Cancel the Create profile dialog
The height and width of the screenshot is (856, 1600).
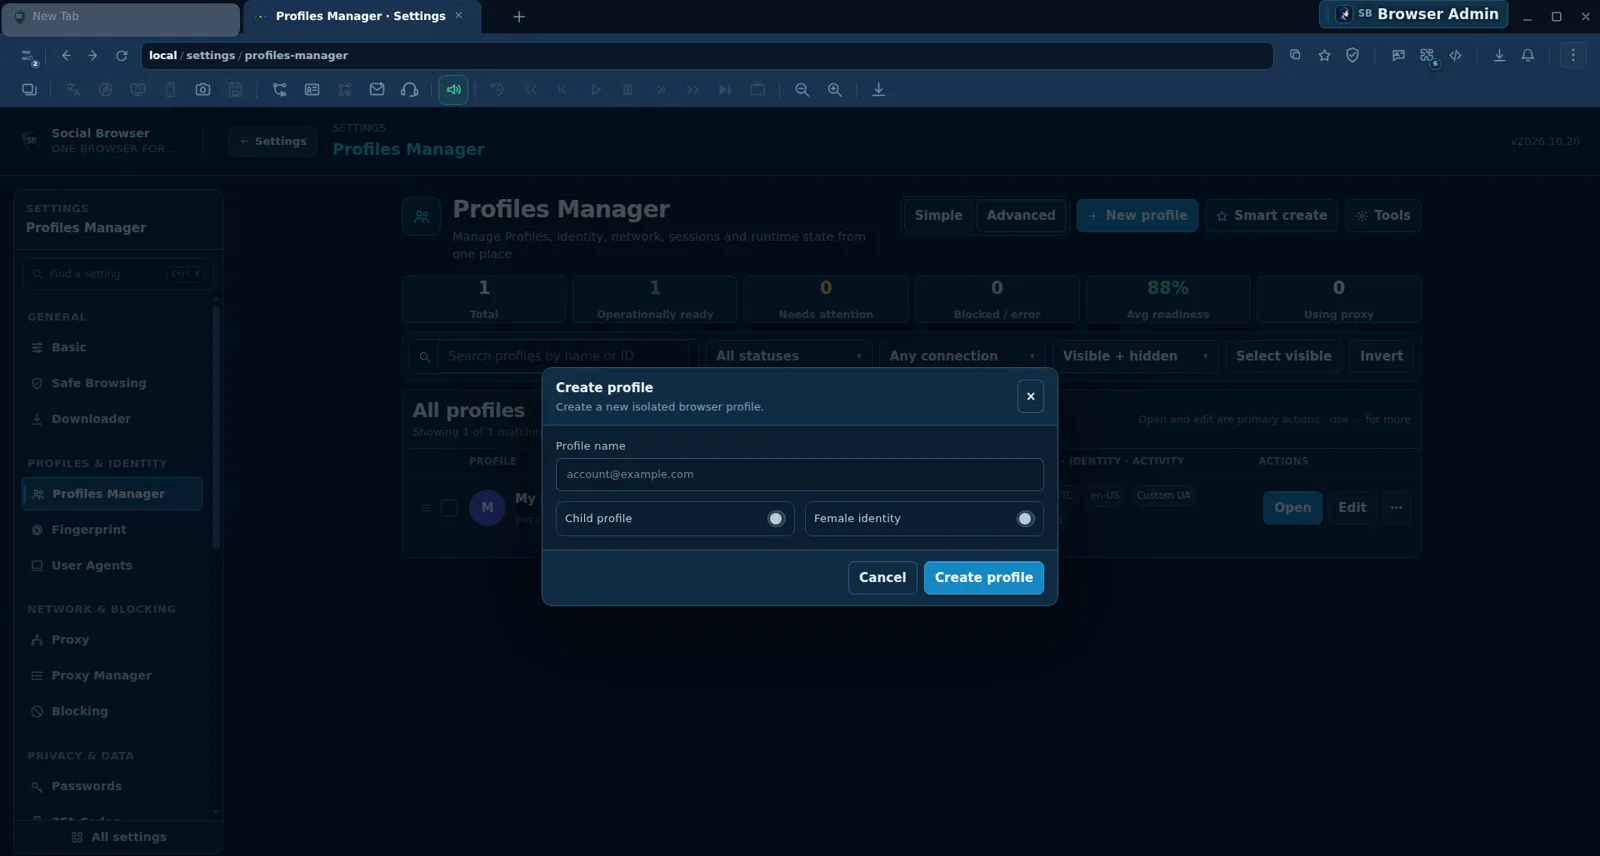(x=882, y=577)
